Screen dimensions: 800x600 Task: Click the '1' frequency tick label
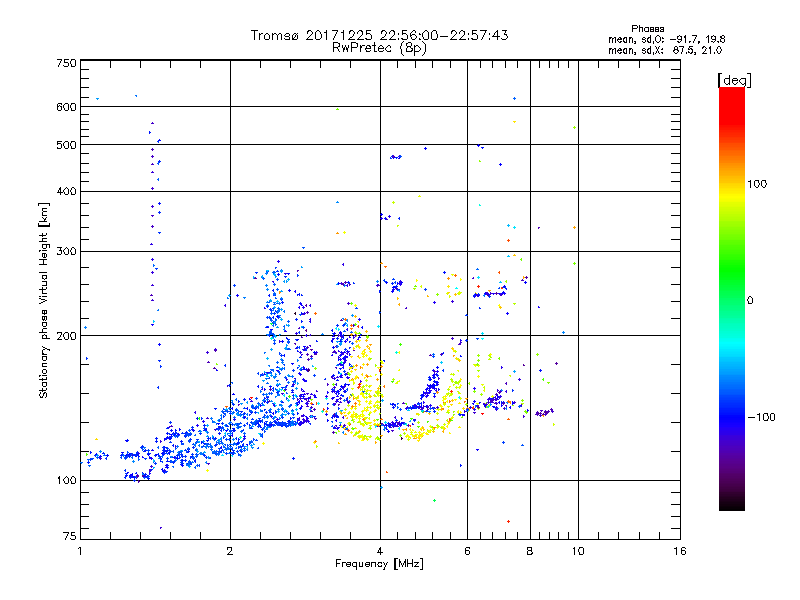pyautogui.click(x=80, y=551)
